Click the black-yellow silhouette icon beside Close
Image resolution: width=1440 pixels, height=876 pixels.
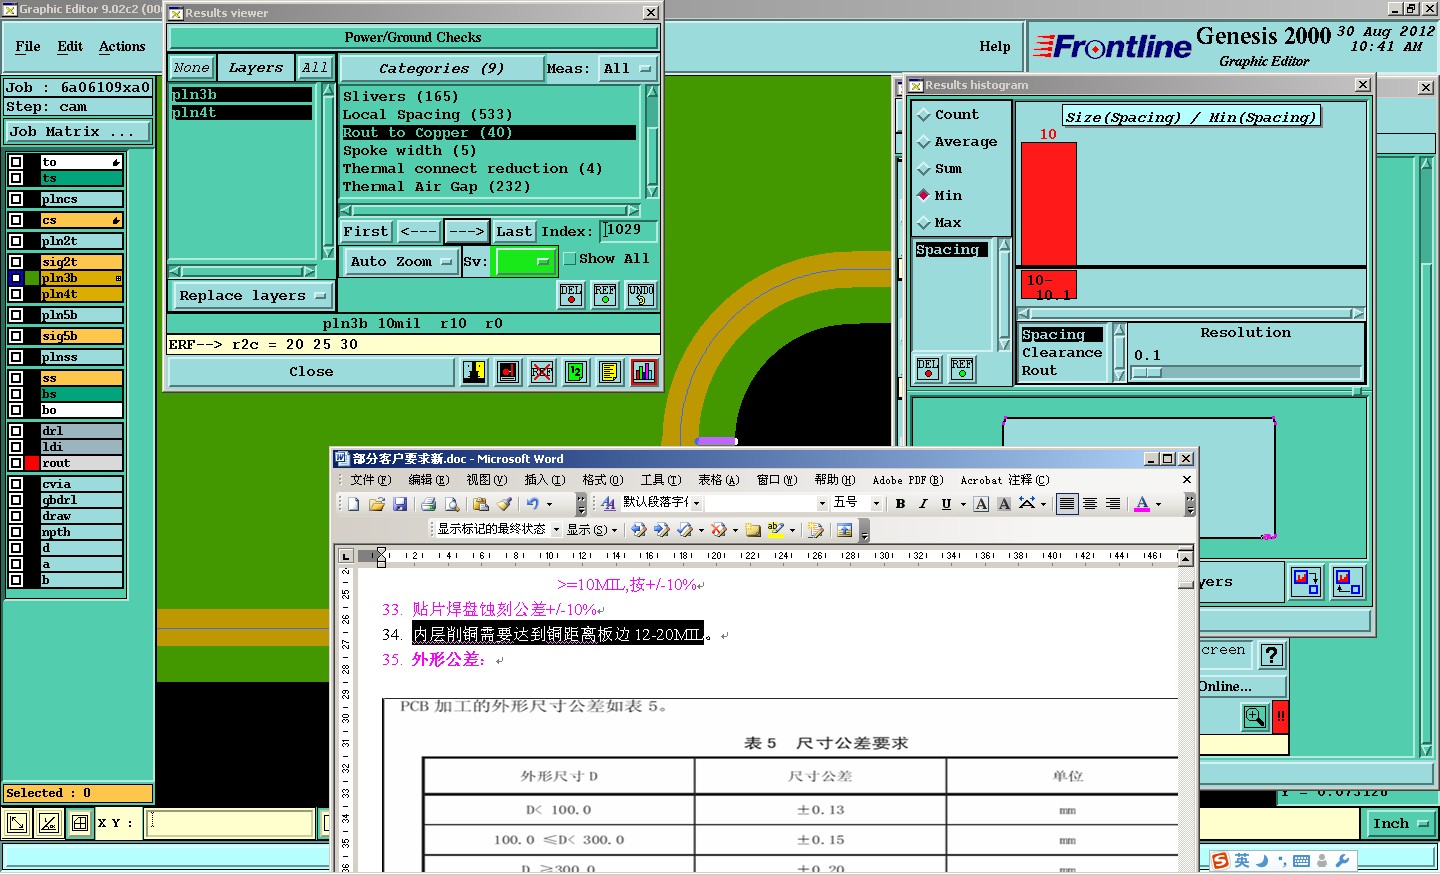(474, 372)
